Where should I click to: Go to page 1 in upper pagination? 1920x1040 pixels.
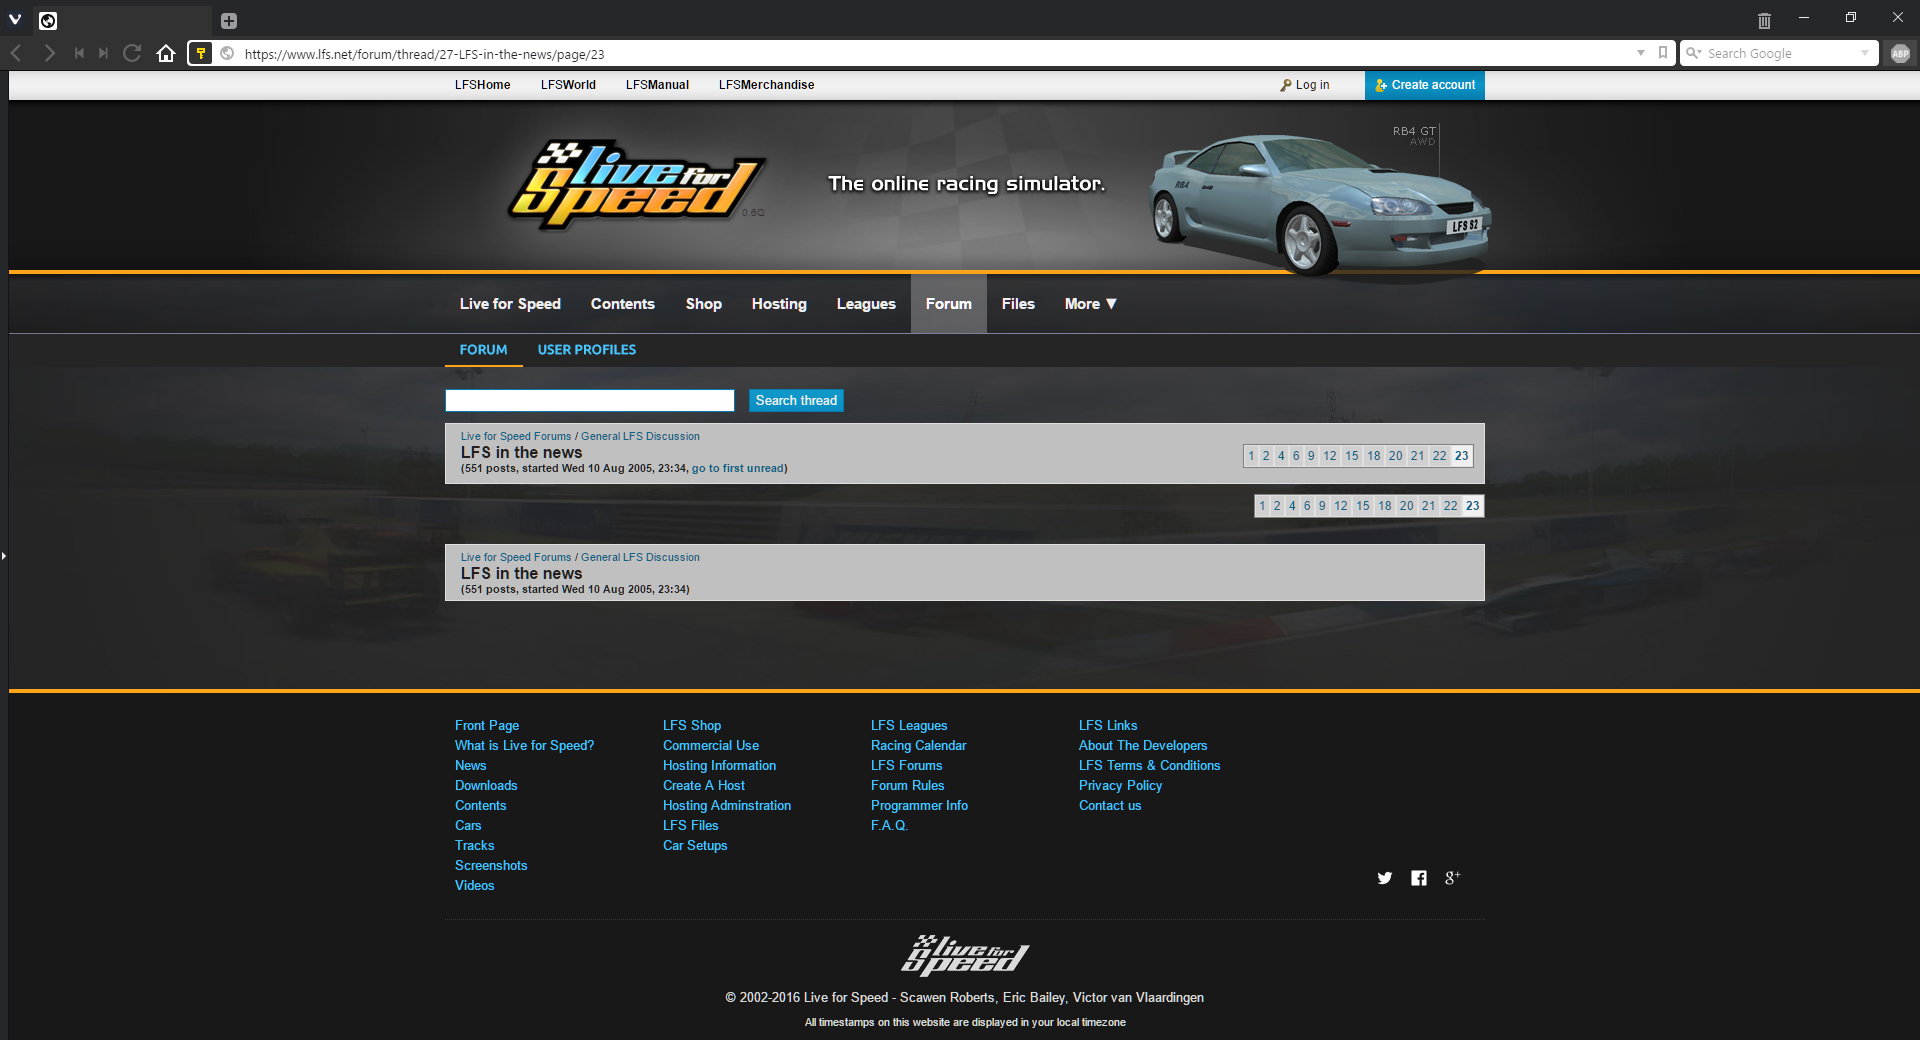(1251, 456)
